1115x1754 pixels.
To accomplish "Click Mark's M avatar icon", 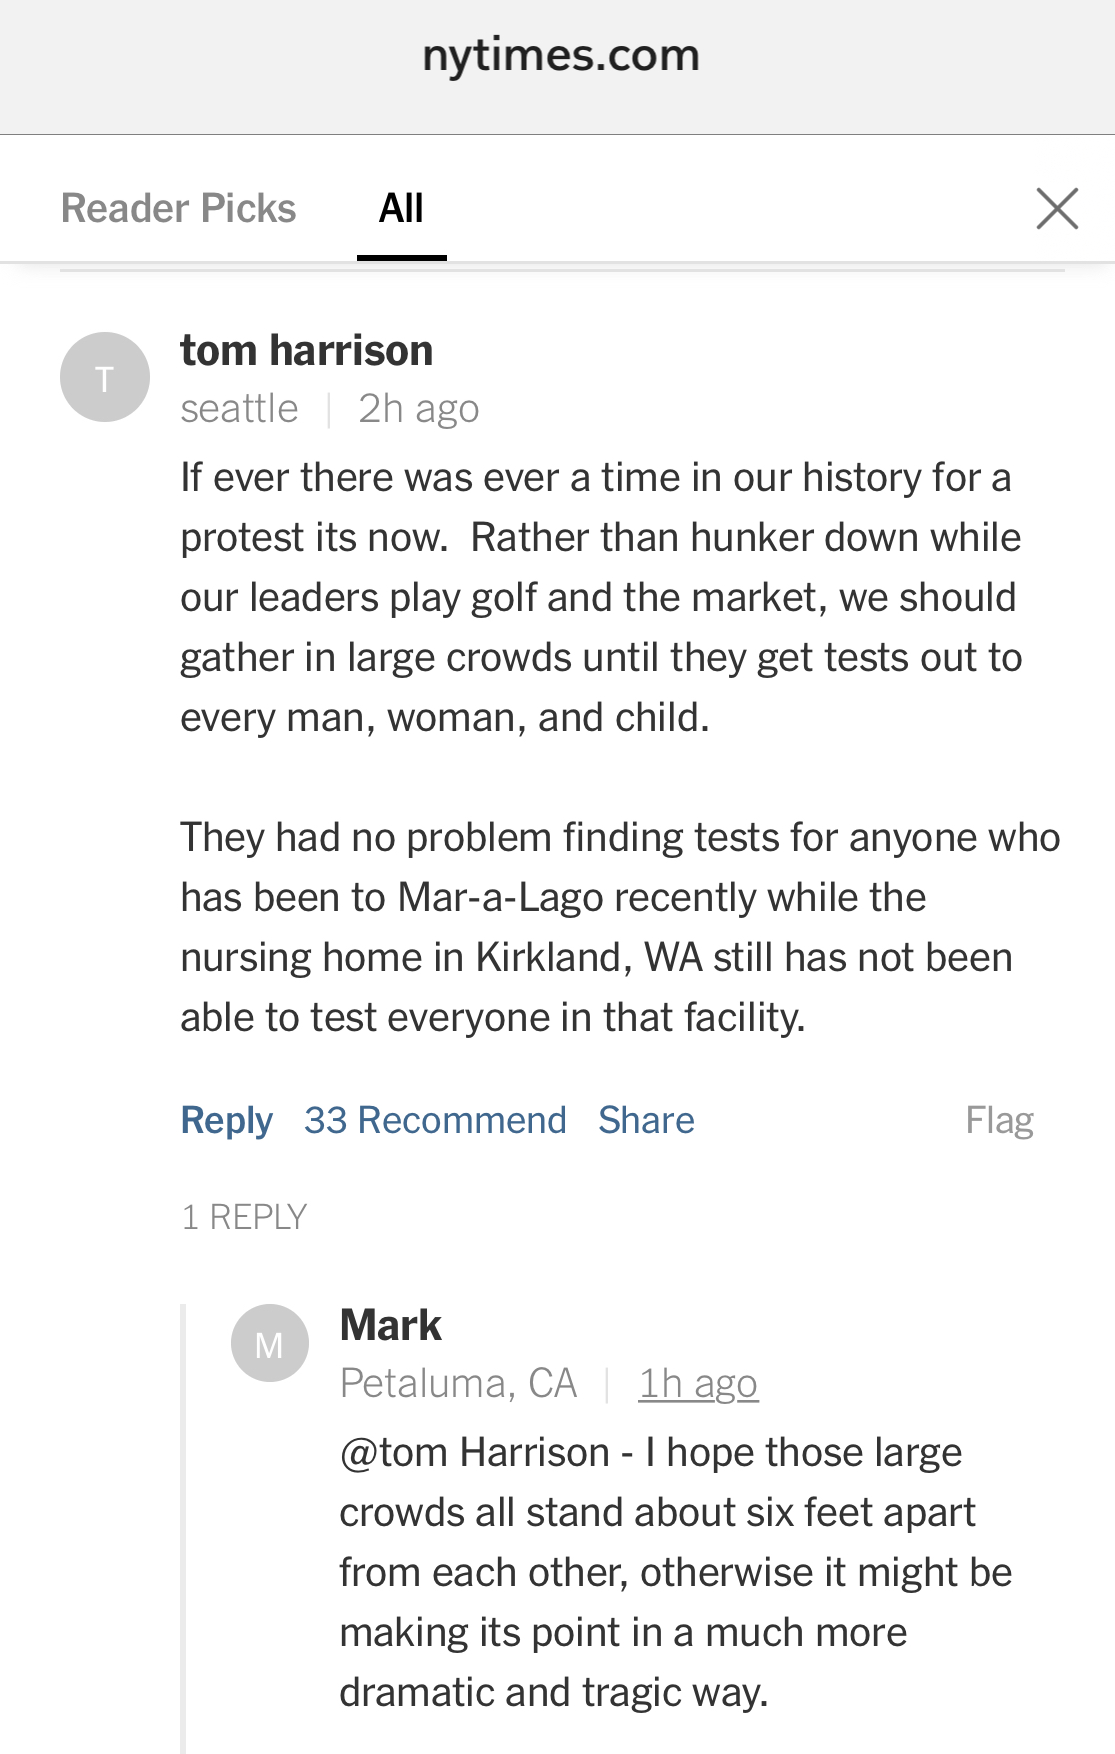I will 269,1344.
